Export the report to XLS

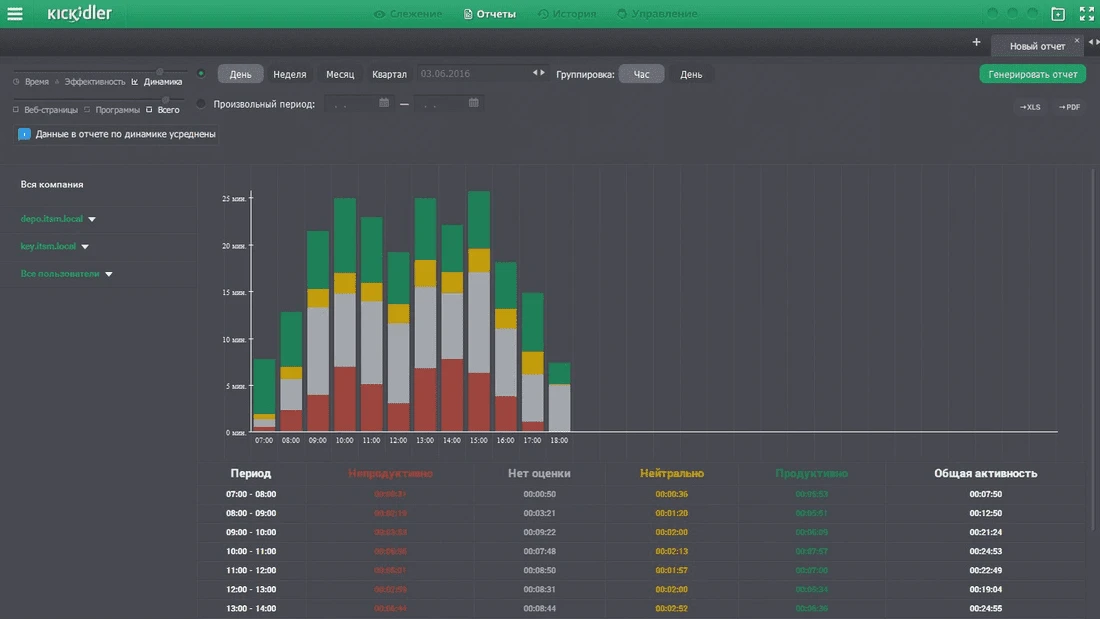(x=1030, y=107)
